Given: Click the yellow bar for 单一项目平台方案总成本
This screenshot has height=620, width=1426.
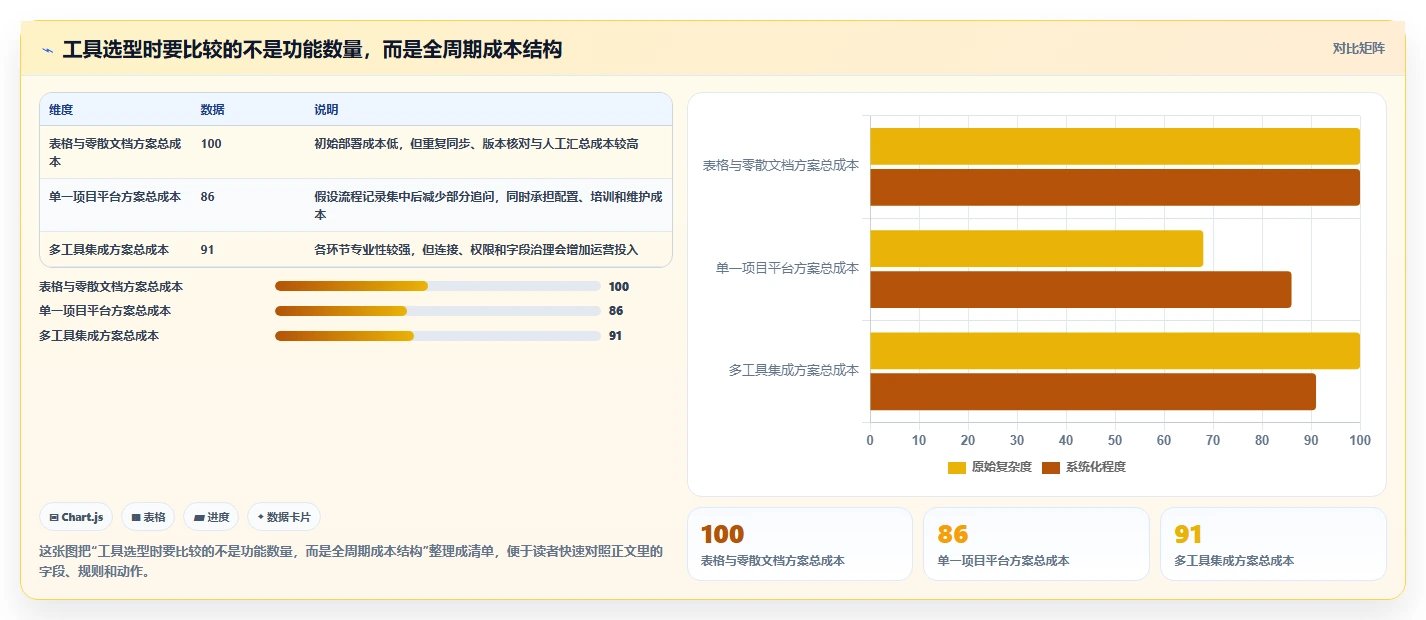Looking at the screenshot, I should 1037,248.
